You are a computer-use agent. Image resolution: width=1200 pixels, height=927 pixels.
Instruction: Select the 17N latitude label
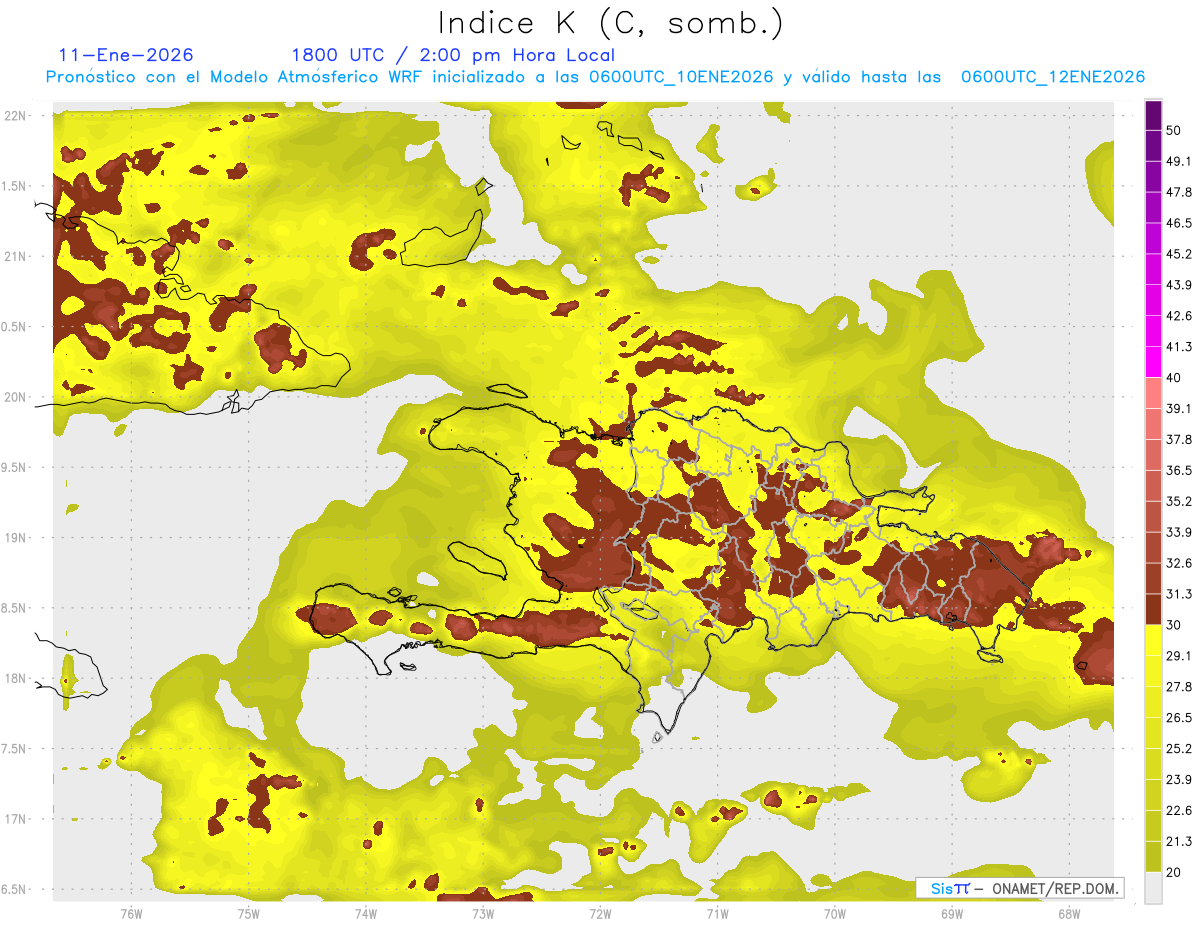point(15,819)
